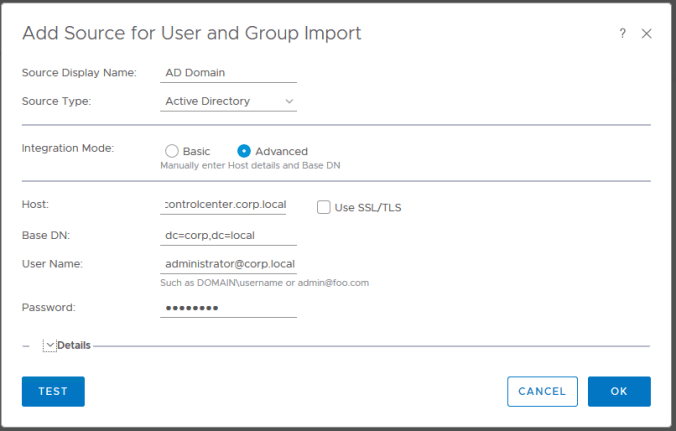Image resolution: width=676 pixels, height=431 pixels.
Task: Expand the Details section chevron
Action: coord(49,345)
